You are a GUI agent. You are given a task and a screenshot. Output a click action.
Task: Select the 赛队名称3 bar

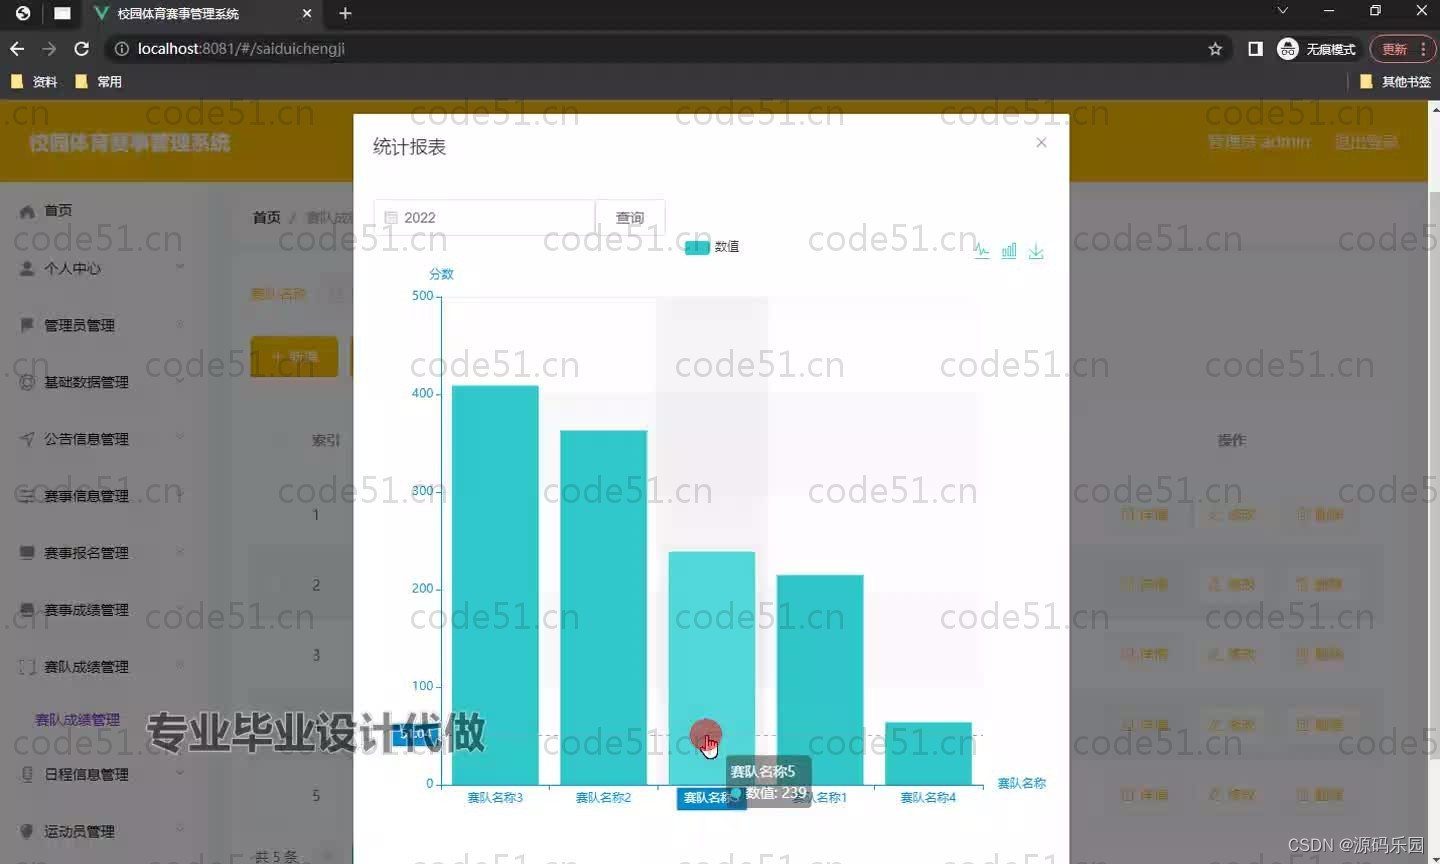pyautogui.click(x=495, y=585)
